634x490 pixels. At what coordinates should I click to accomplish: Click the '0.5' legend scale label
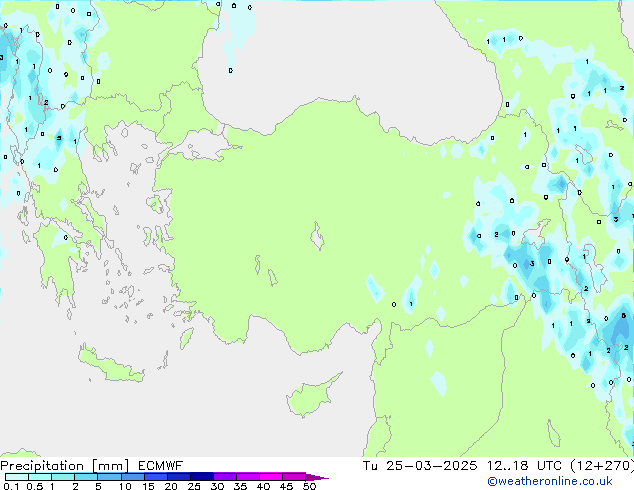tap(34, 486)
